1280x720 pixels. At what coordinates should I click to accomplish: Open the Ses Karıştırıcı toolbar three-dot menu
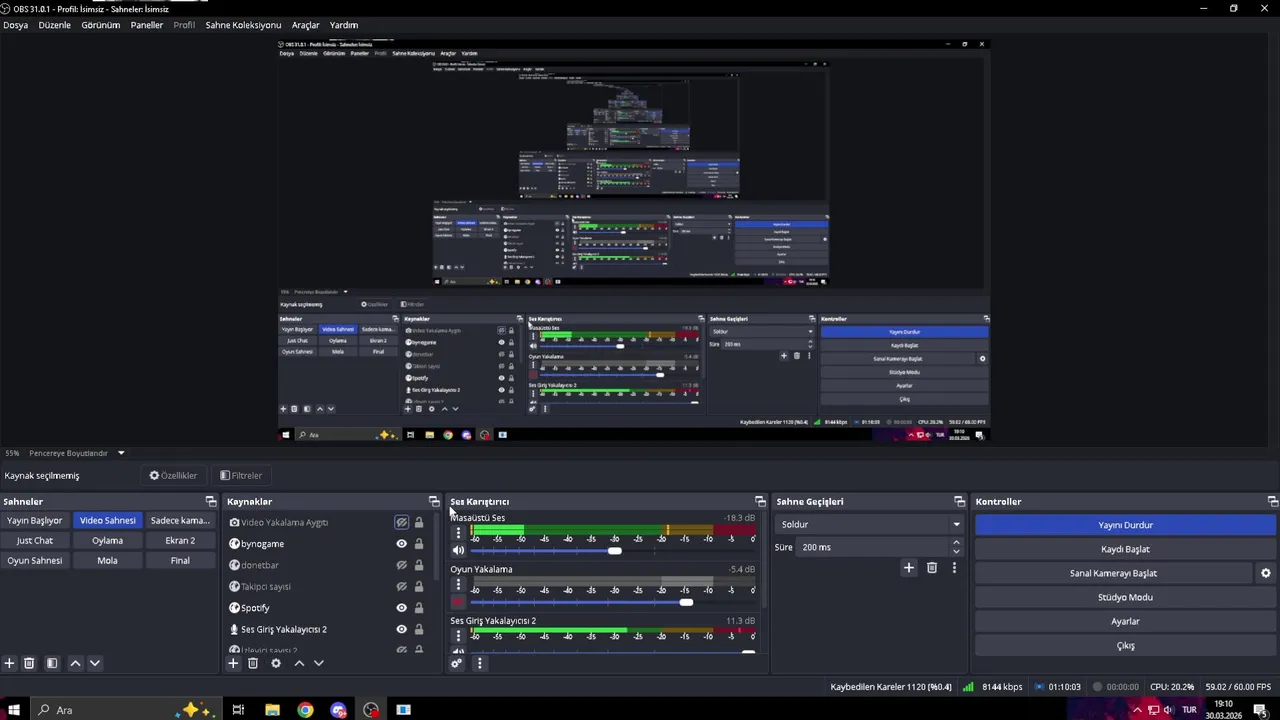click(479, 663)
